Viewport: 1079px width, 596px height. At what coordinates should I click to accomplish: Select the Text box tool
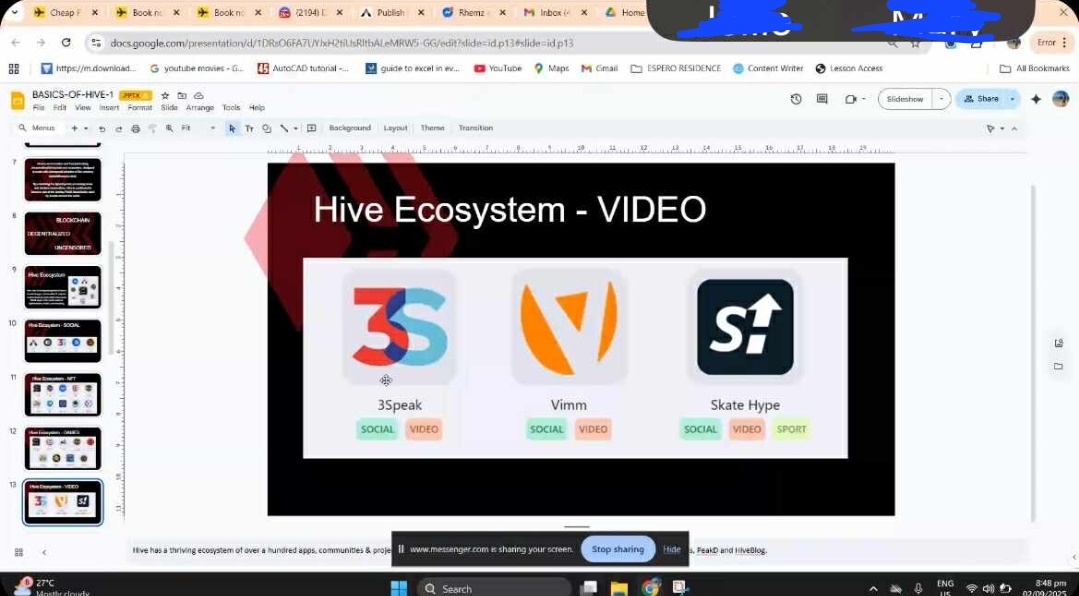249,129
